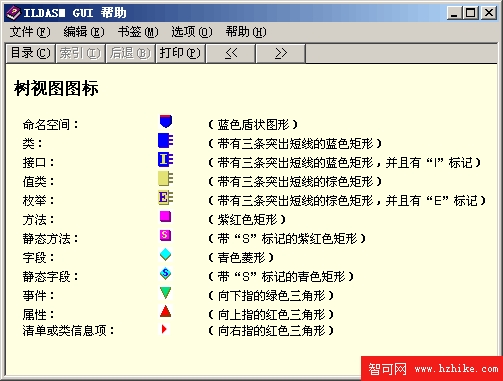
Task: Click the label 接口:
Action: 38,163
